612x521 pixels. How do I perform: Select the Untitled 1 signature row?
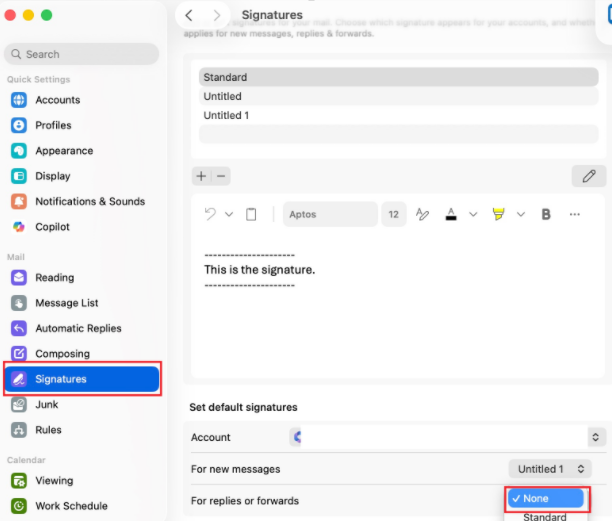click(x=399, y=115)
